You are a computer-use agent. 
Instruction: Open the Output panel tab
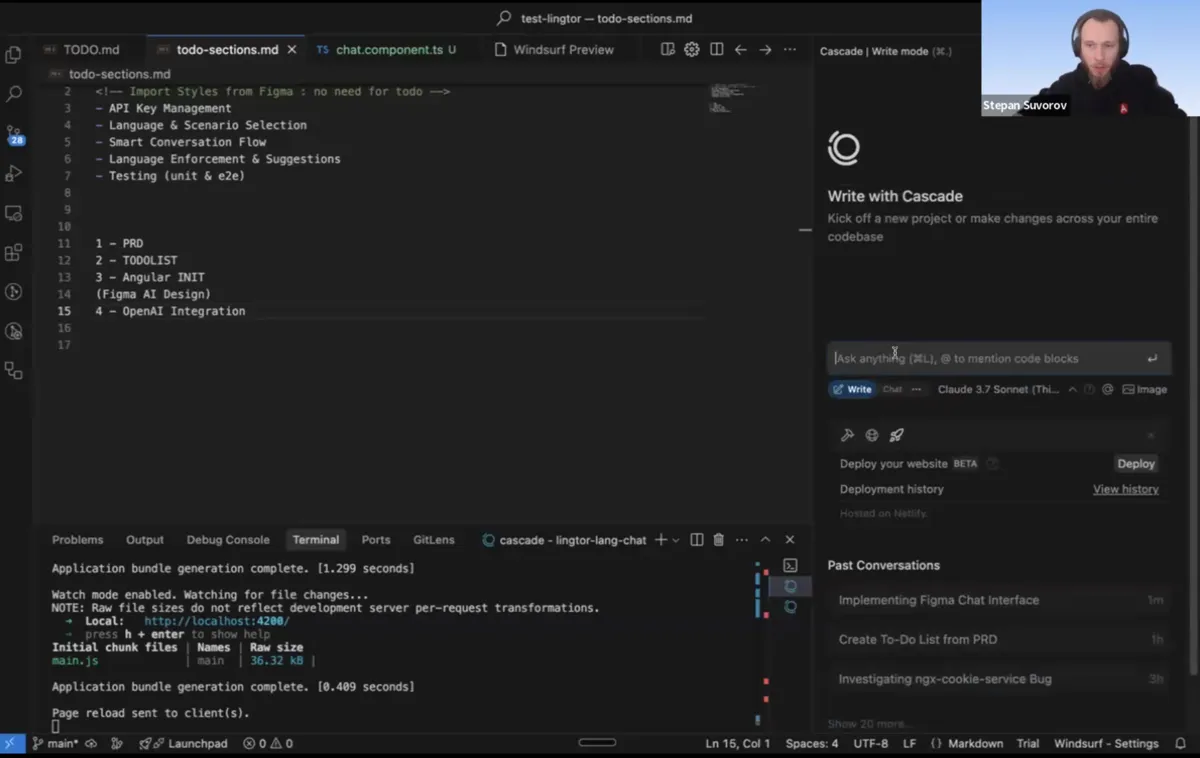145,540
